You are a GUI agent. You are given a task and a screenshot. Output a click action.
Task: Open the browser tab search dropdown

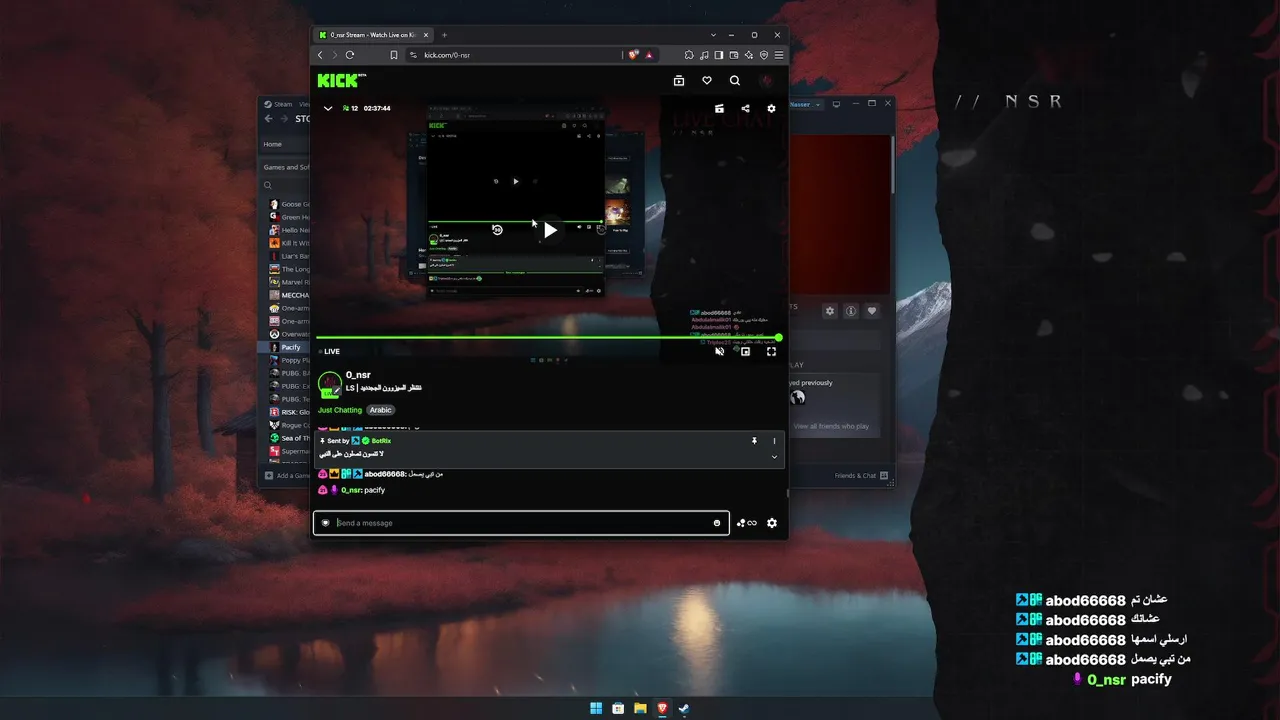(713, 35)
